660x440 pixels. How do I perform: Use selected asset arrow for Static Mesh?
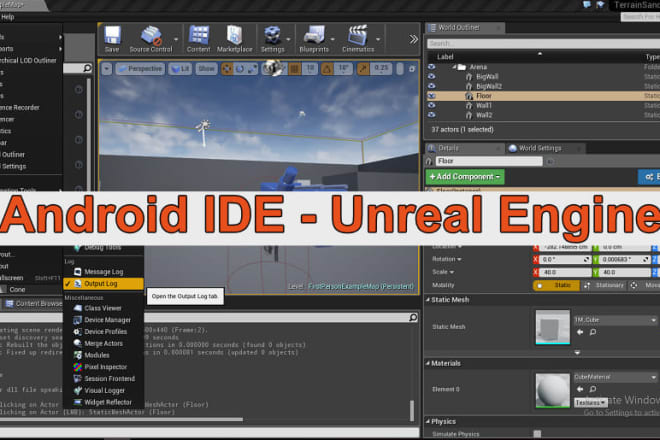(580, 332)
